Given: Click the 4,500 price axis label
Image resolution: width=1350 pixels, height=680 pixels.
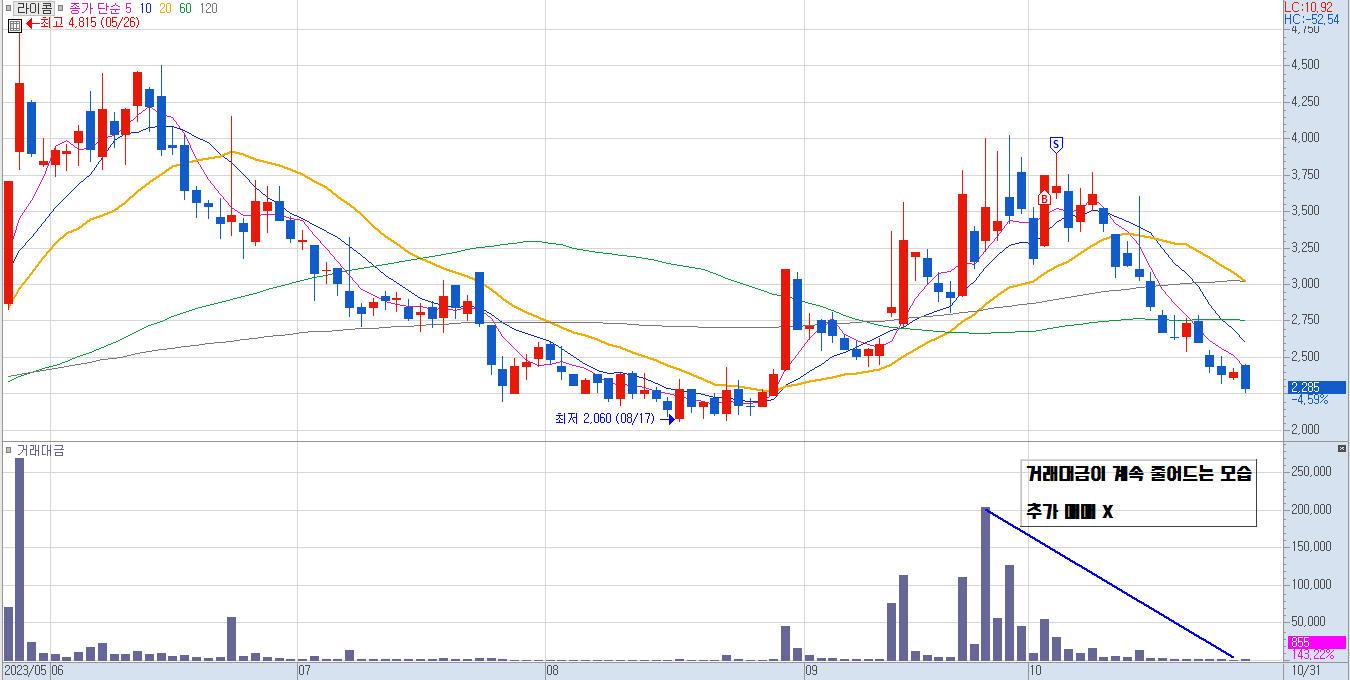Looking at the screenshot, I should pyautogui.click(x=1304, y=65).
